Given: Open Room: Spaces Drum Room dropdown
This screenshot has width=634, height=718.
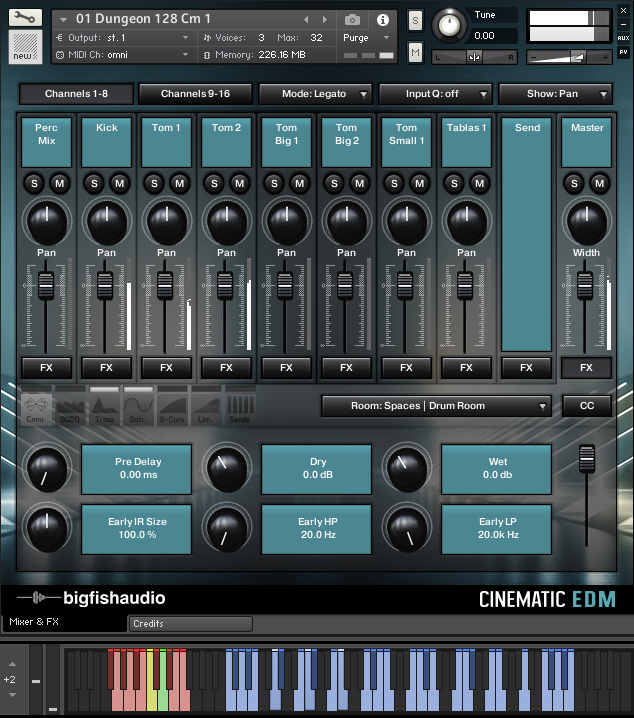Looking at the screenshot, I should pyautogui.click(x=436, y=406).
